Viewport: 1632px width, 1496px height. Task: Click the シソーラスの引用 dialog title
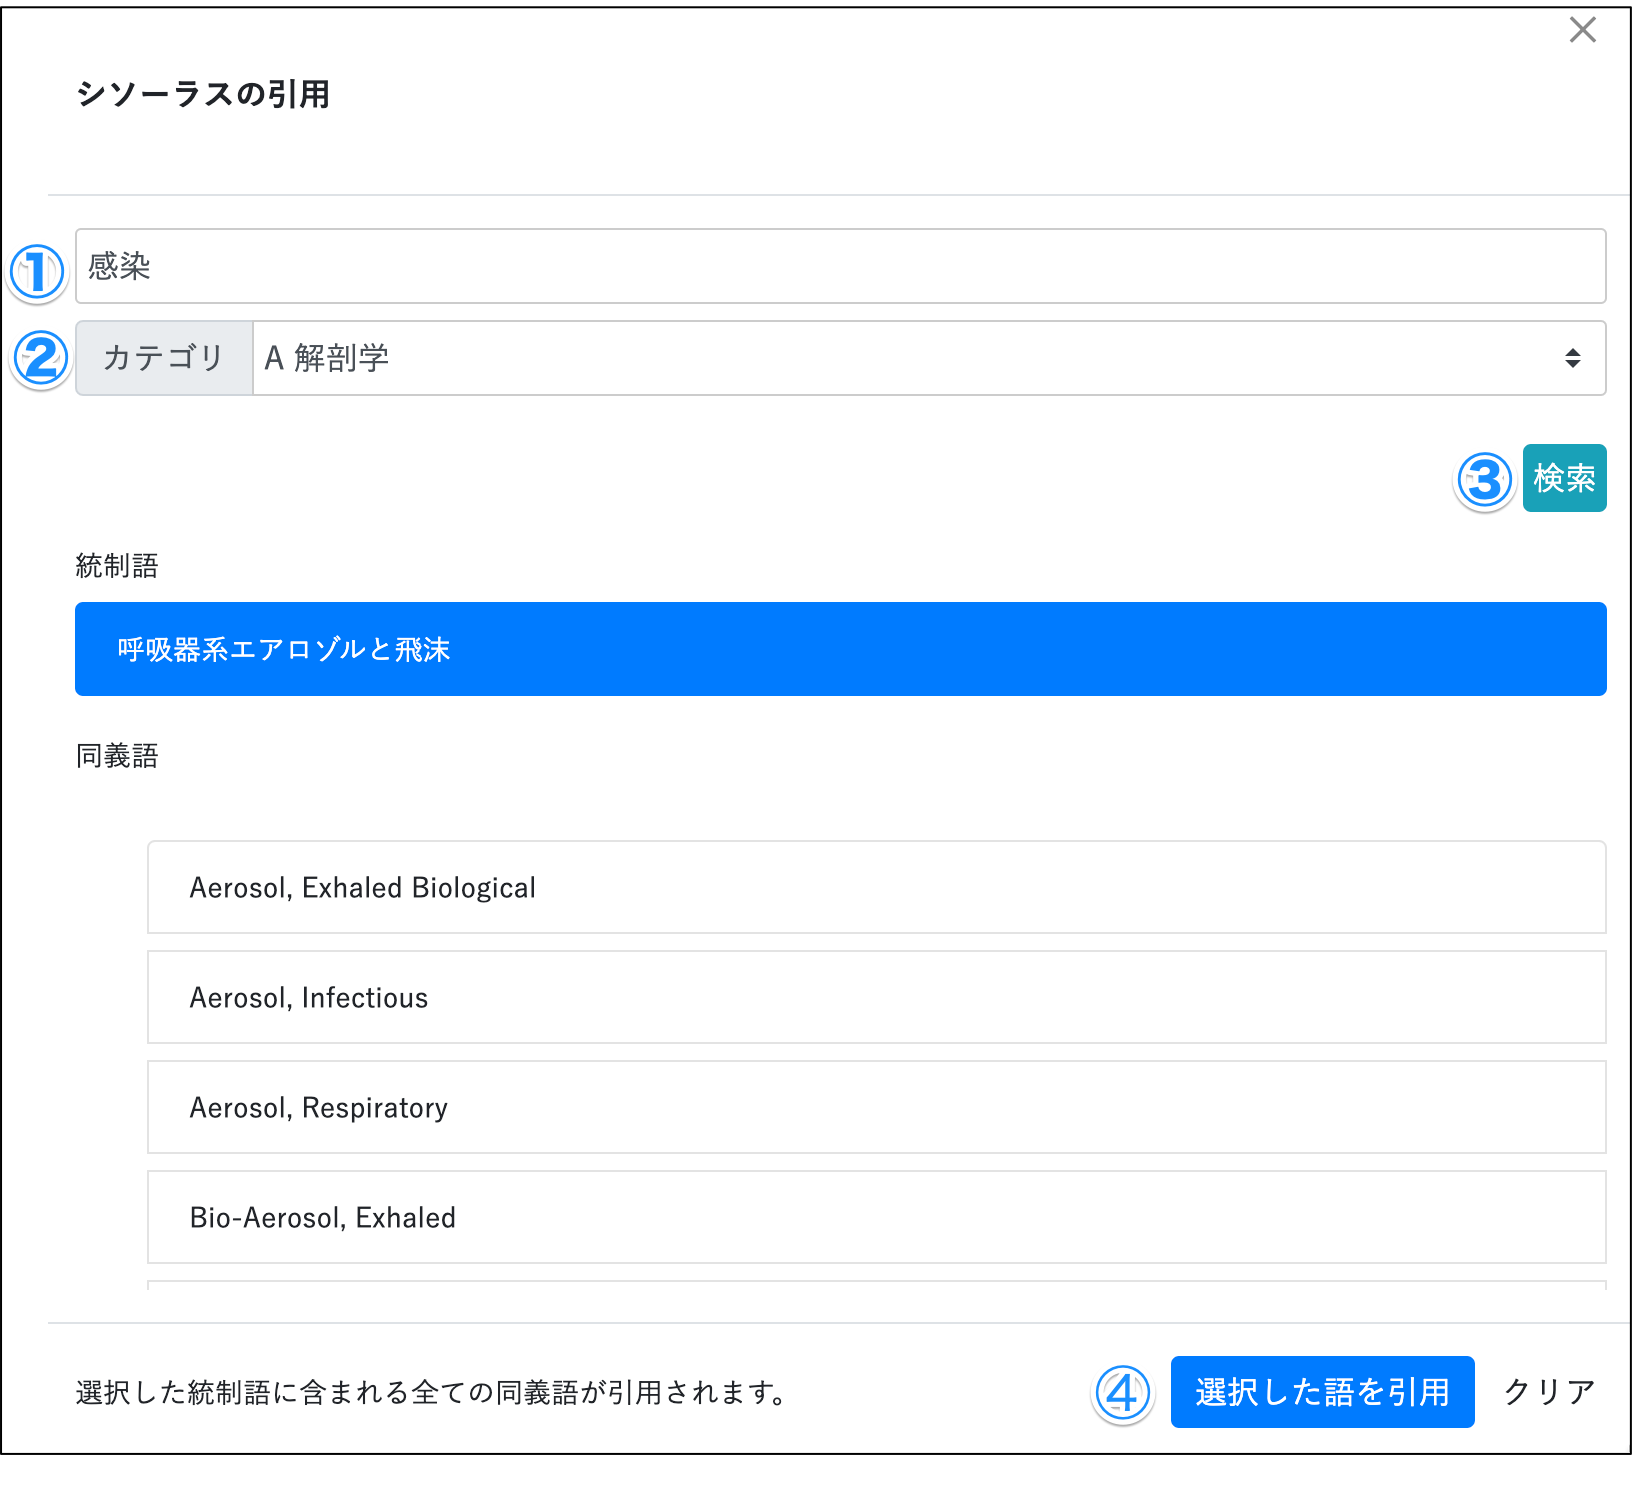(203, 94)
